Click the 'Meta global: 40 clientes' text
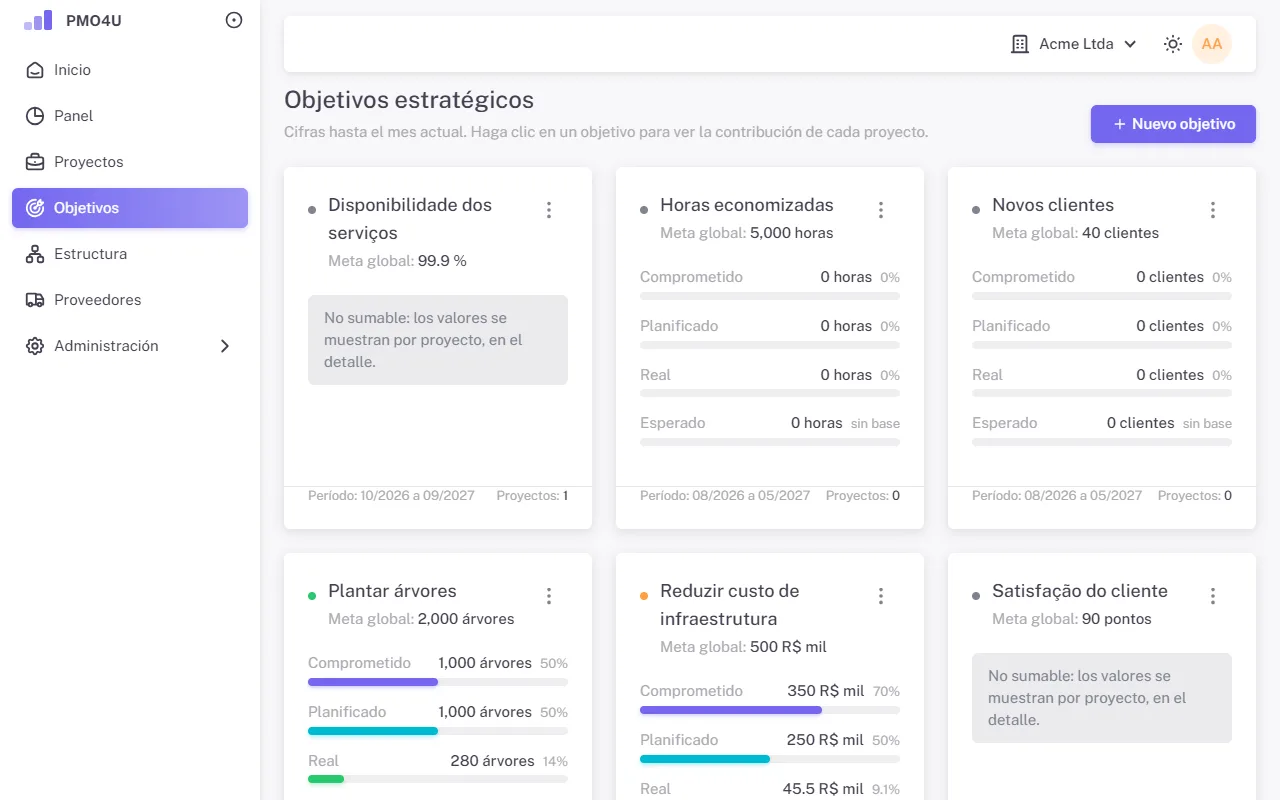Screen dimensions: 1280x800 1075,233
